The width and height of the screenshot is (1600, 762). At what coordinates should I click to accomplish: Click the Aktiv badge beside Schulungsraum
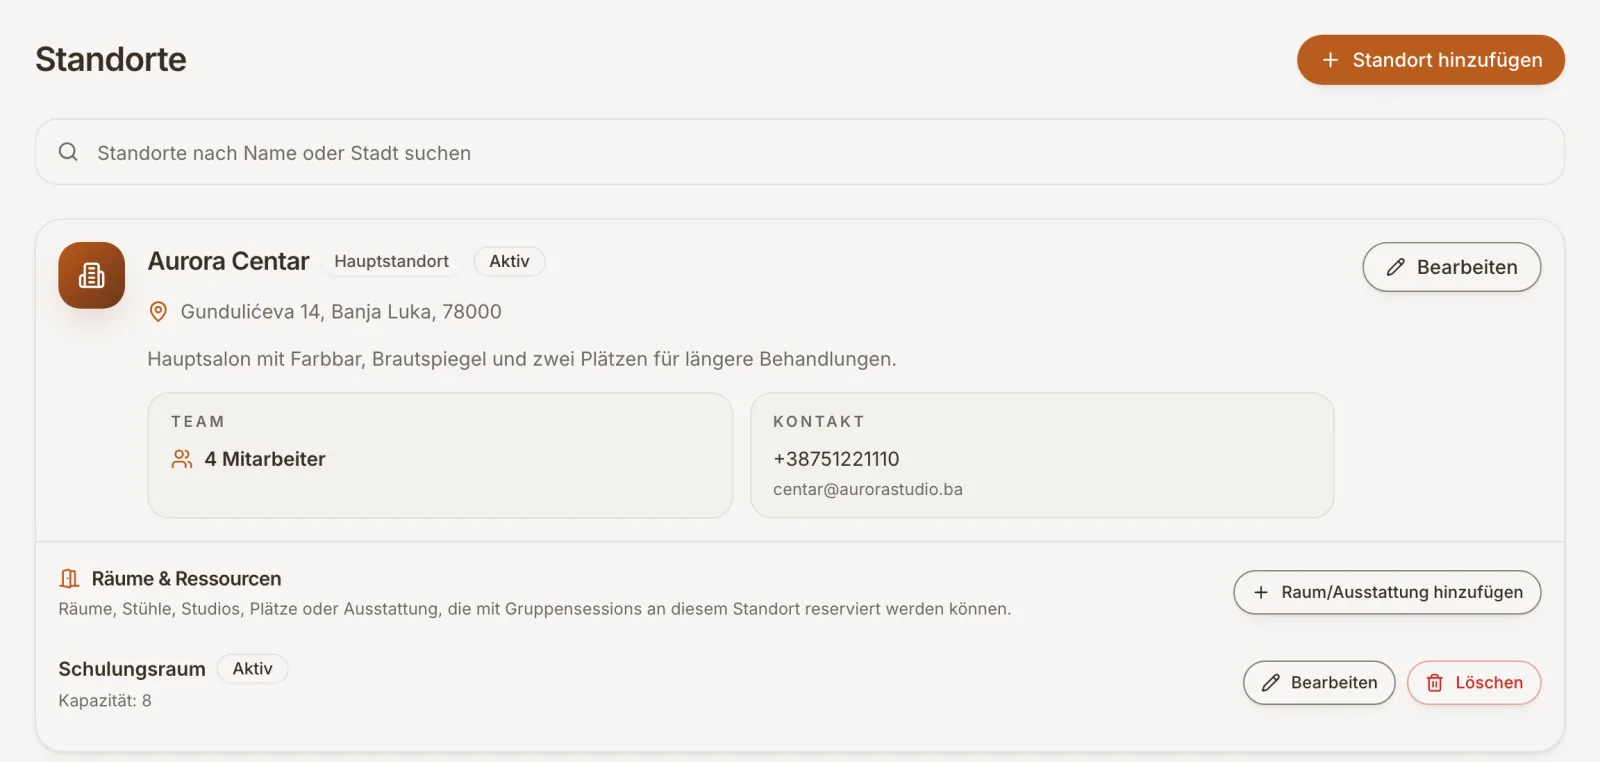pyautogui.click(x=252, y=669)
